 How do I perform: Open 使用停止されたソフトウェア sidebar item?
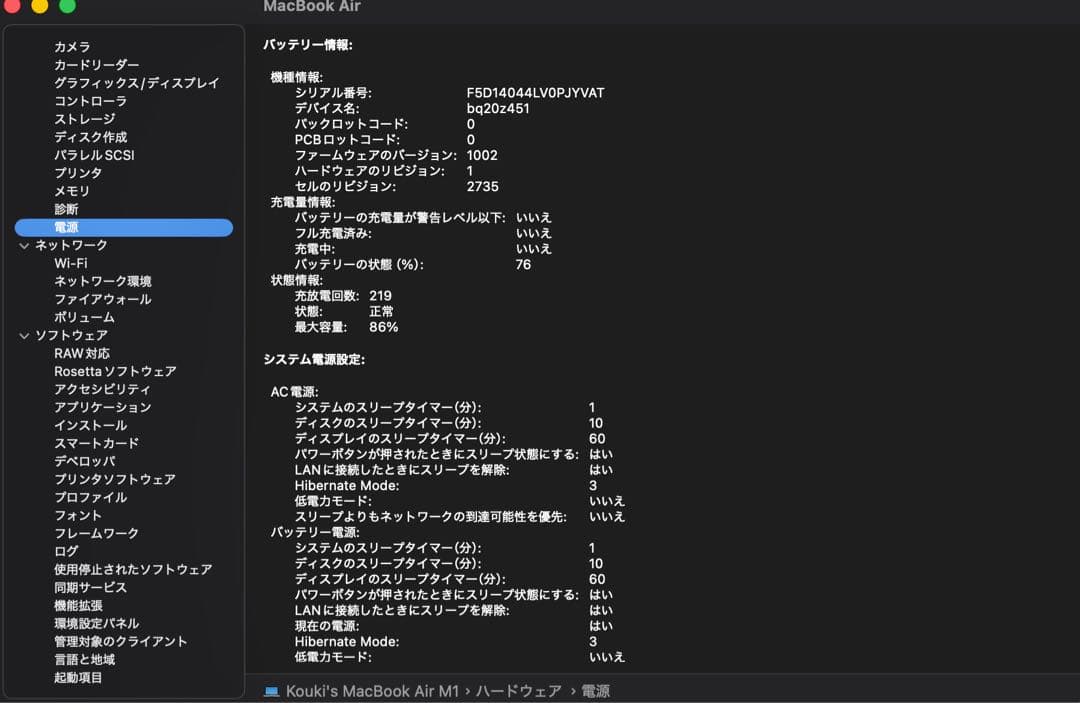pos(133,569)
